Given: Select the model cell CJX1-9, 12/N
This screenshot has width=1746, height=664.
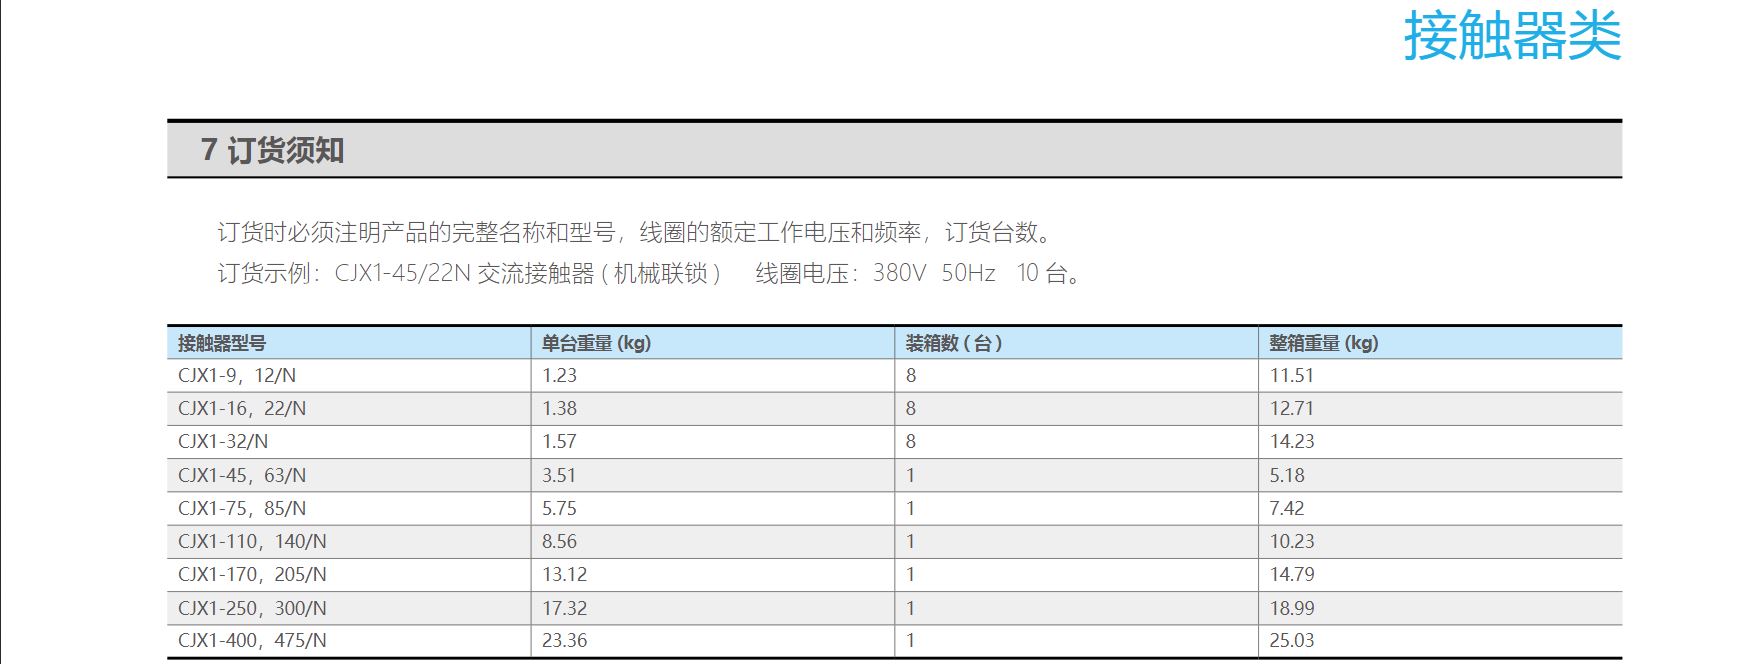Looking at the screenshot, I should pyautogui.click(x=237, y=376).
